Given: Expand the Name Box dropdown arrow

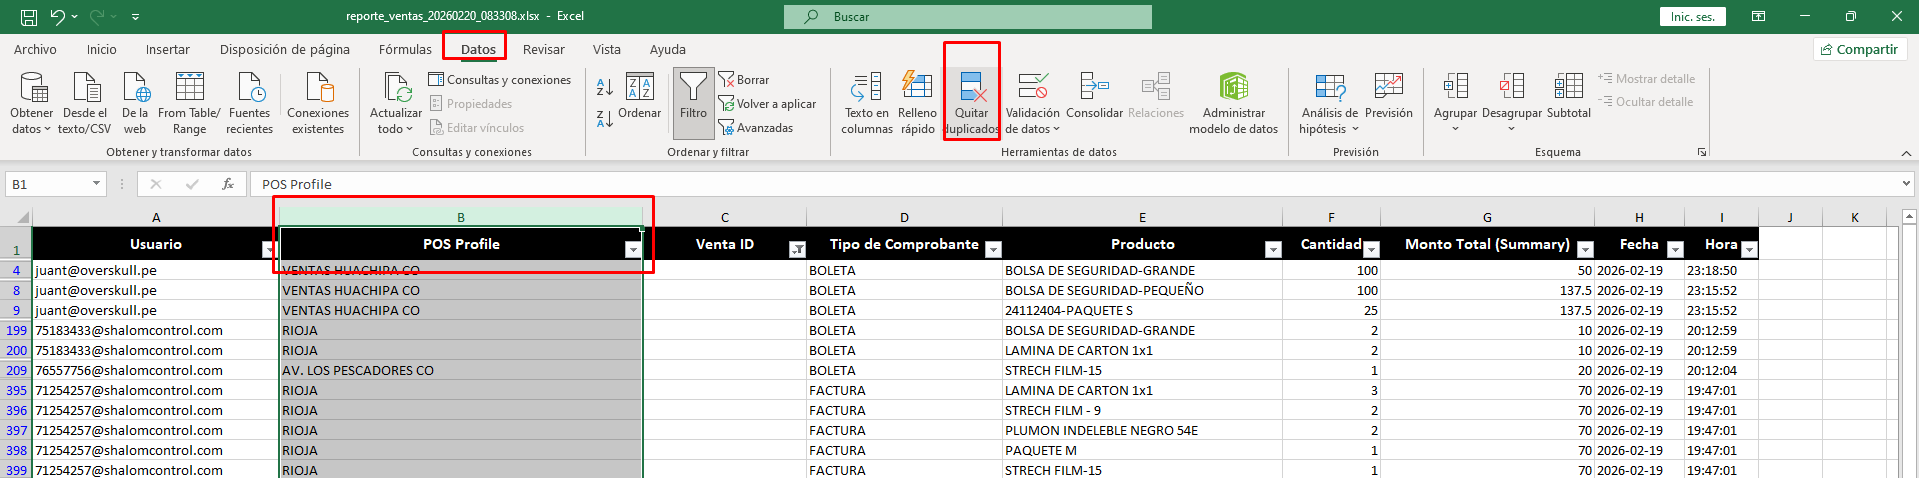Looking at the screenshot, I should point(96,184).
